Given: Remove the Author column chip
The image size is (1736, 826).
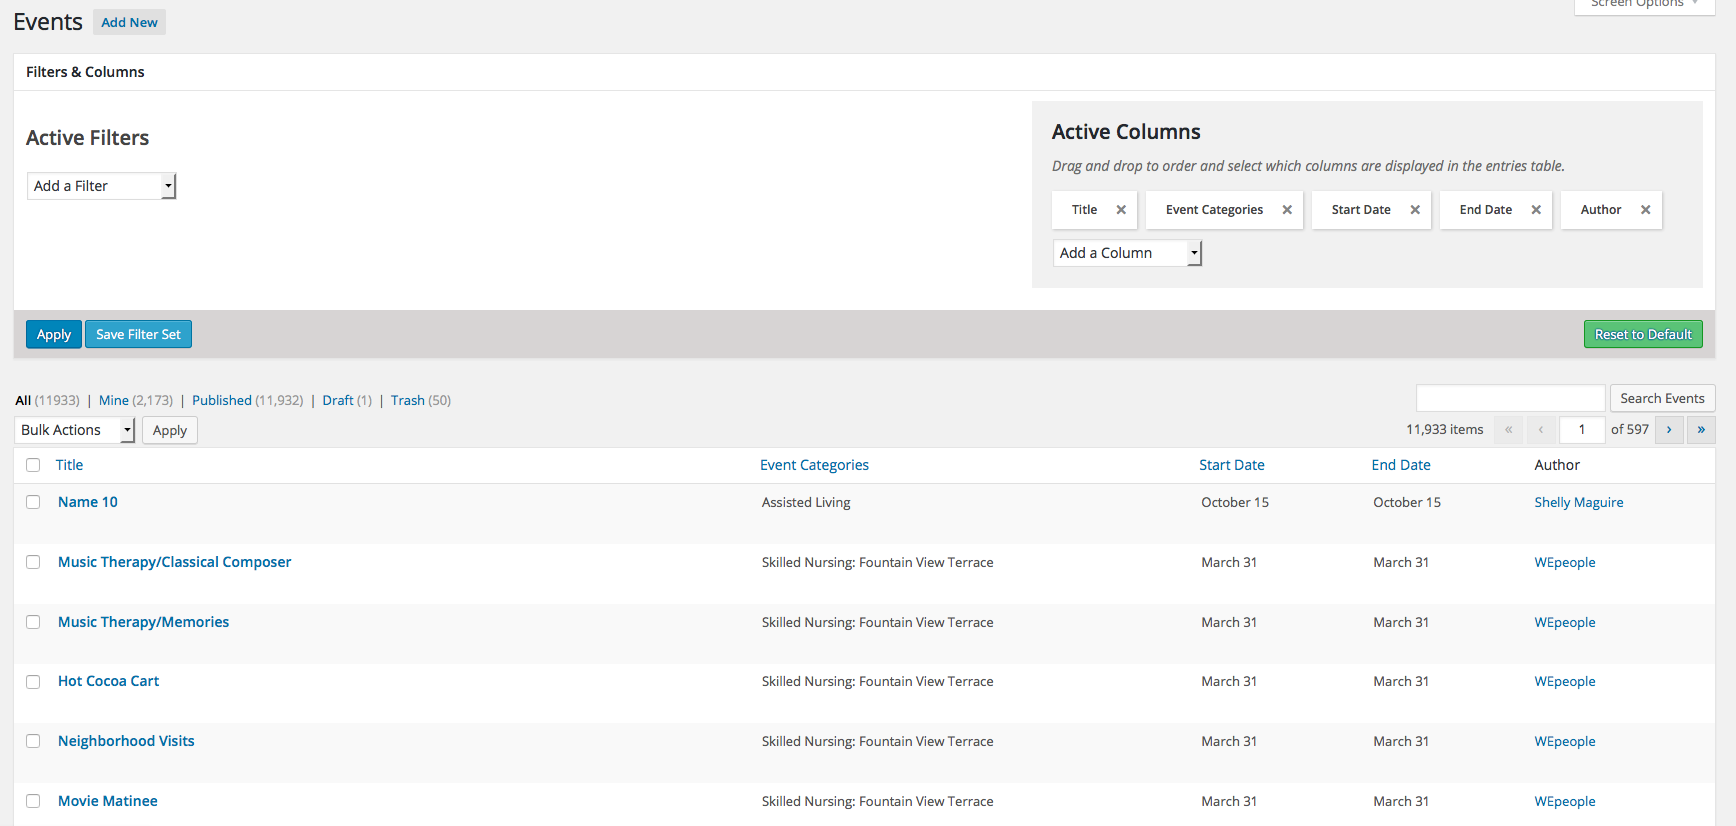Looking at the screenshot, I should 1645,210.
